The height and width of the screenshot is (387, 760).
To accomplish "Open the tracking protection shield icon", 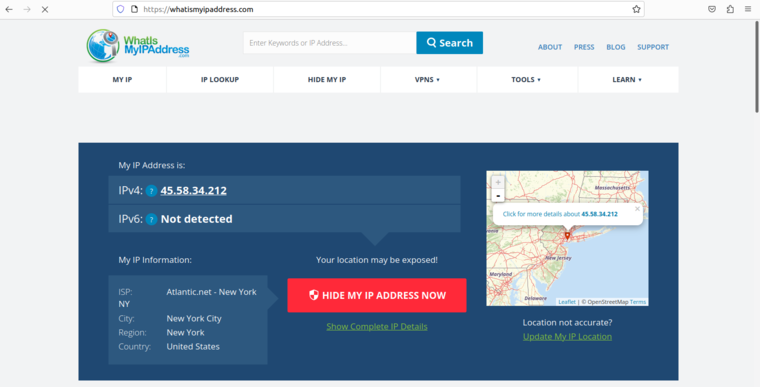I will pos(121,9).
